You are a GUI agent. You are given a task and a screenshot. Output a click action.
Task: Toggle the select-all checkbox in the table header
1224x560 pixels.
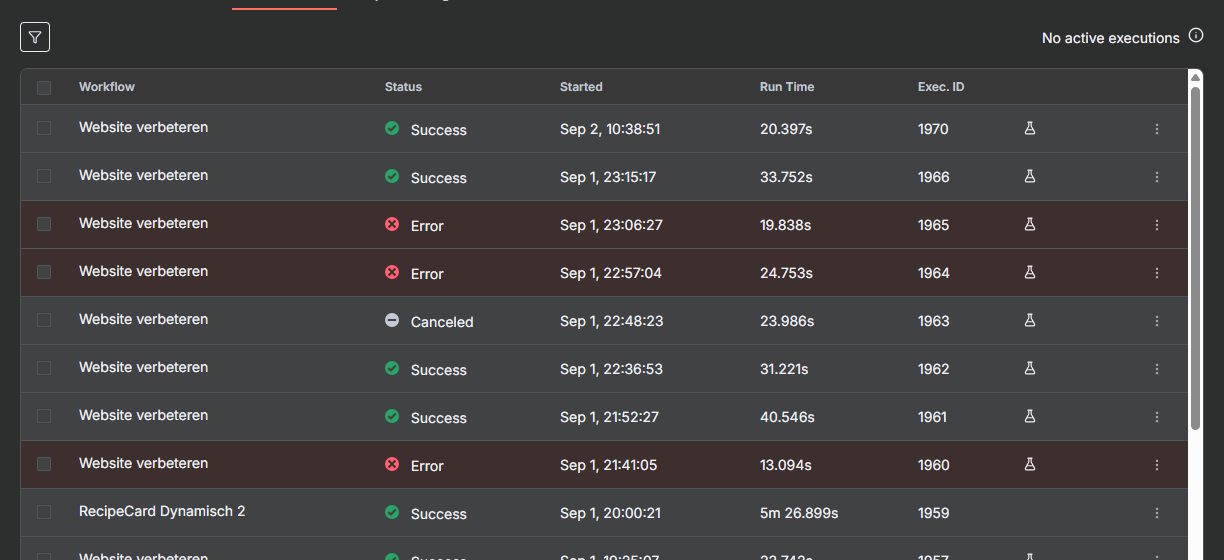click(44, 88)
